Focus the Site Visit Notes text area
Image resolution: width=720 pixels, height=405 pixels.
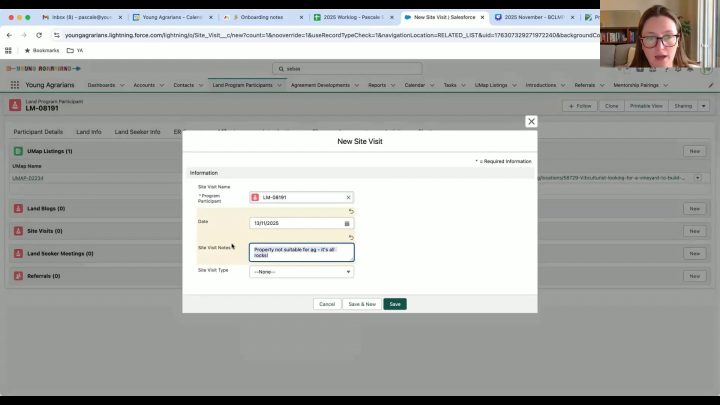302,253
